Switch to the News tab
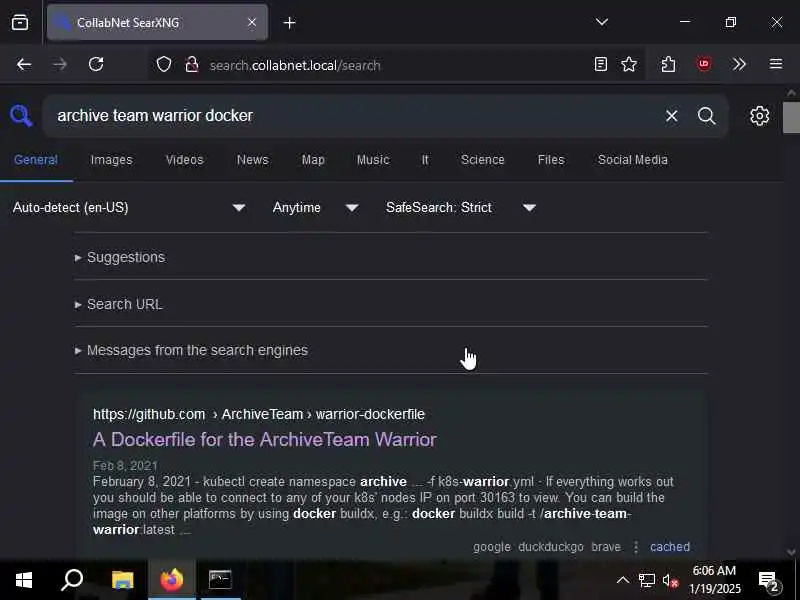Image resolution: width=800 pixels, height=600 pixels. [x=253, y=160]
